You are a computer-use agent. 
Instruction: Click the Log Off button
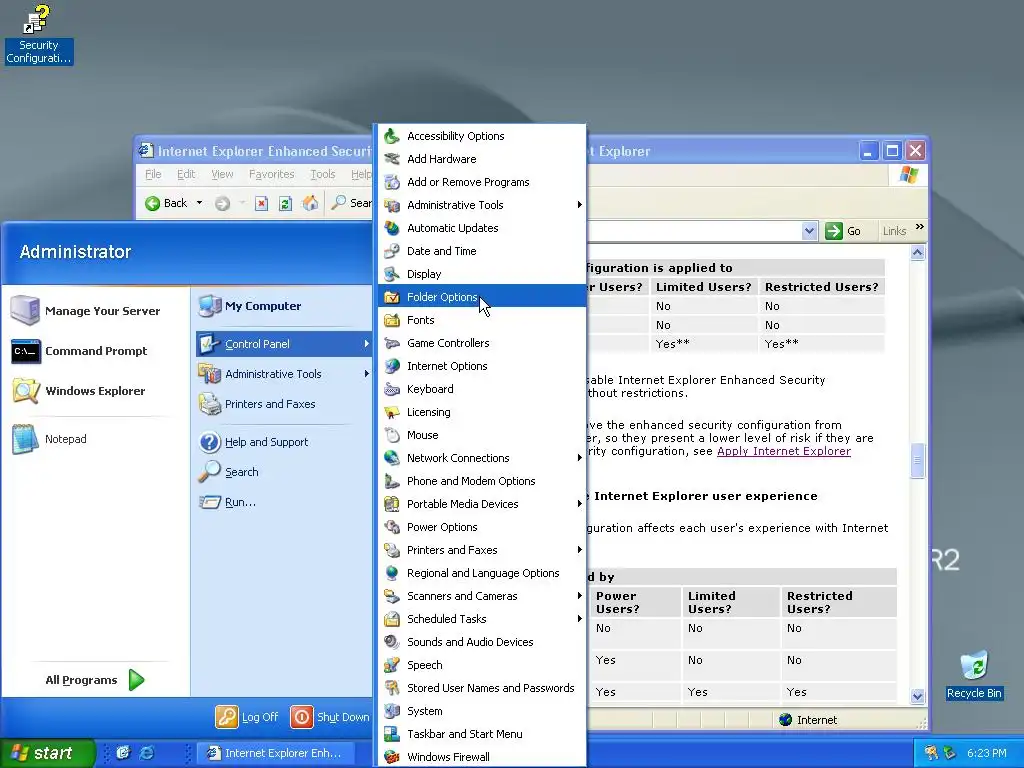[x=248, y=717]
